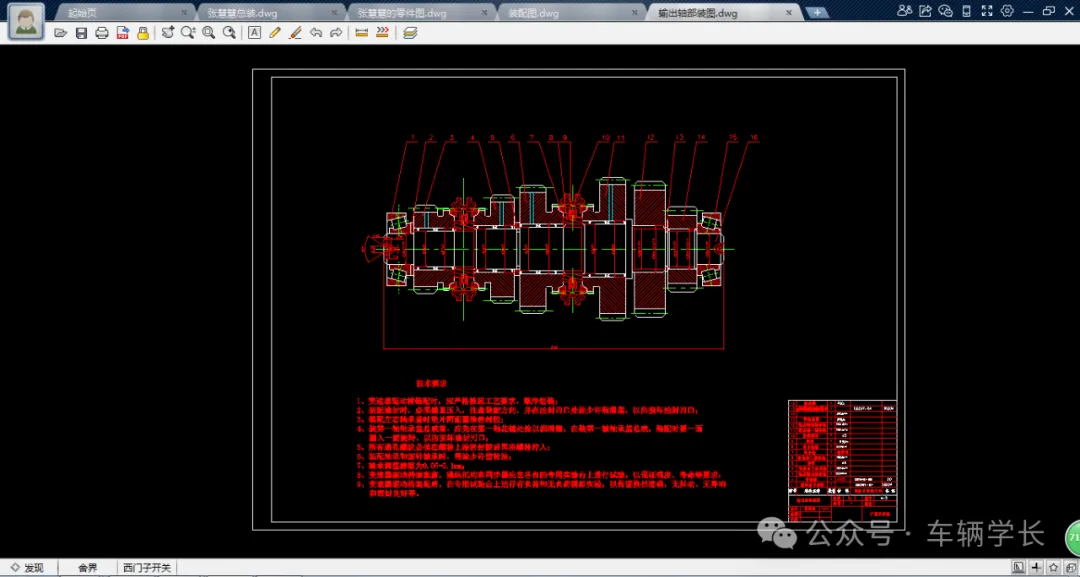Restore down the CAD viewer window
Image resolution: width=1080 pixels, height=577 pixels.
(1049, 10)
